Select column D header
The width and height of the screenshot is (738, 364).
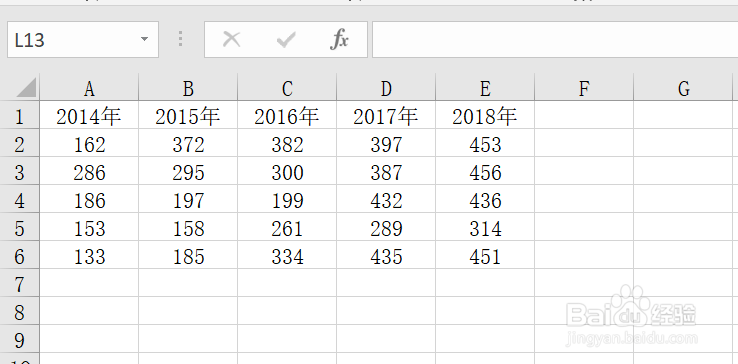[x=386, y=88]
